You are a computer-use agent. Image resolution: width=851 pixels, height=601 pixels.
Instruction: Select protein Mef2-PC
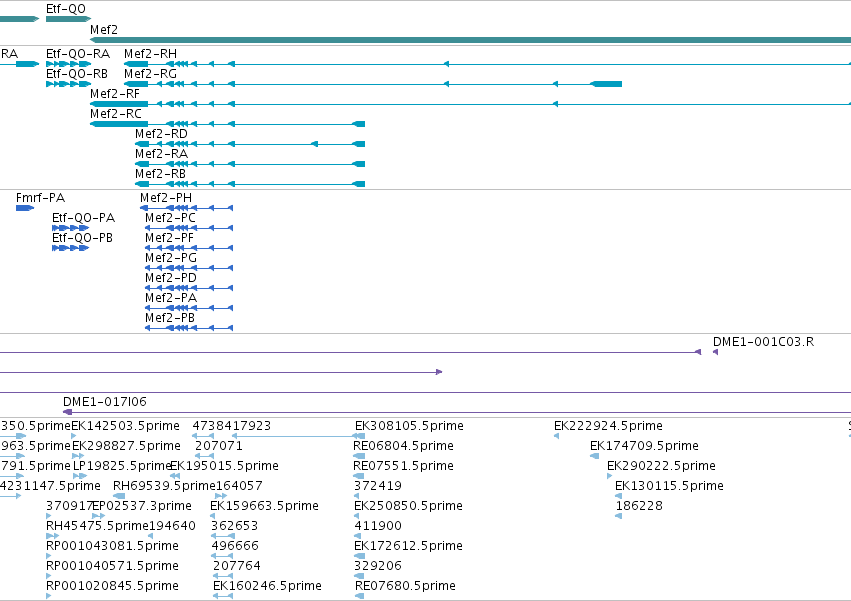[189, 228]
